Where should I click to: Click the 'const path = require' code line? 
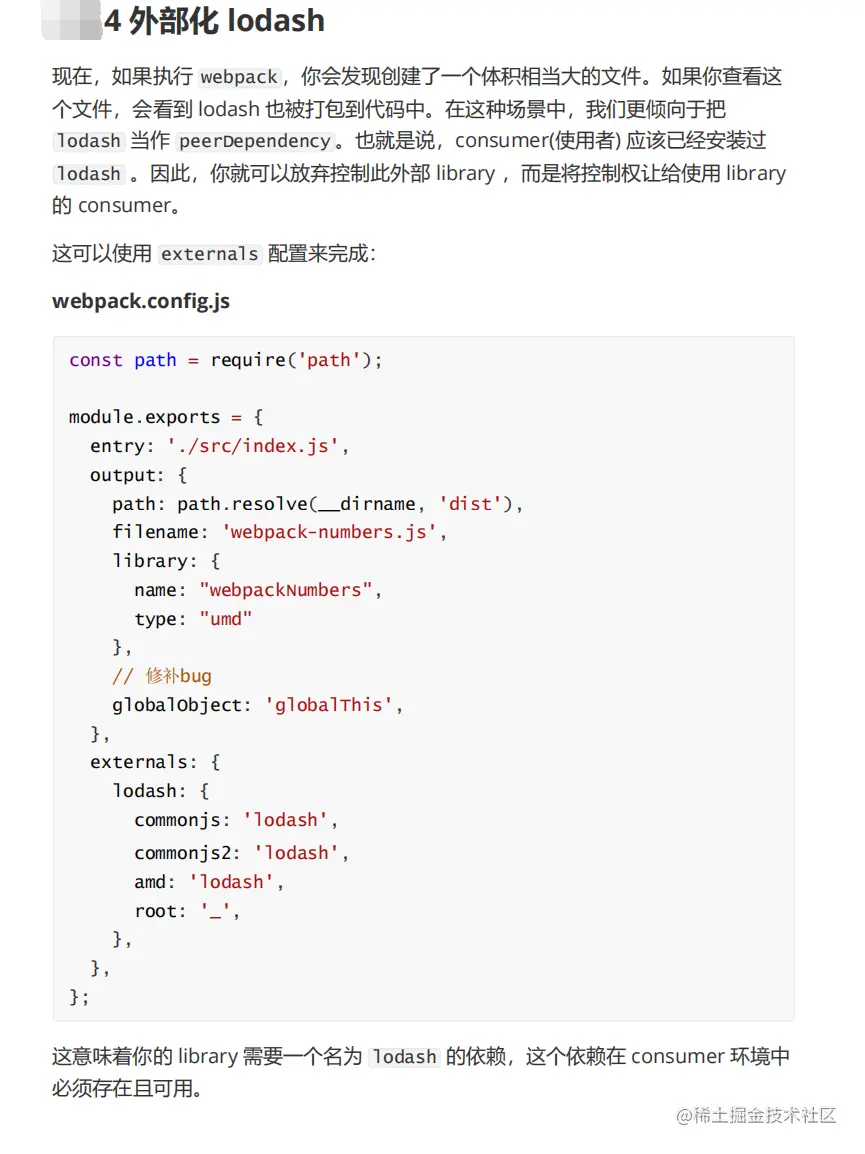(225, 360)
